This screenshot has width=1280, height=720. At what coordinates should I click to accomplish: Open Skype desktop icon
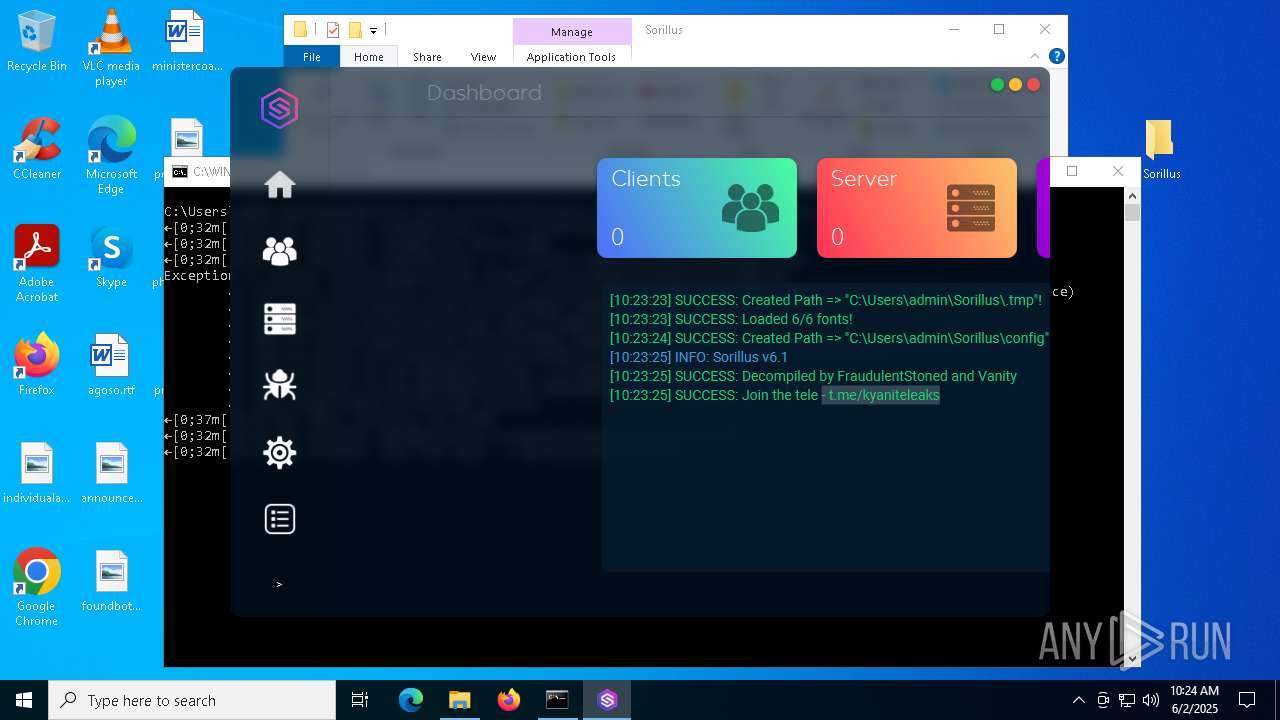(111, 257)
